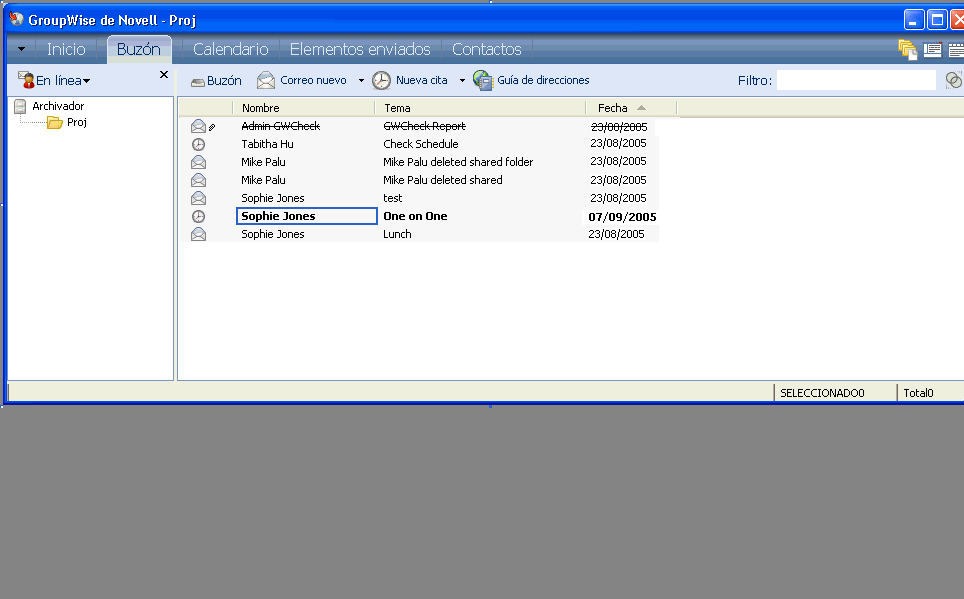Select the Tabitha Hu sender name
Screen dimensions: 964x599
coord(267,144)
